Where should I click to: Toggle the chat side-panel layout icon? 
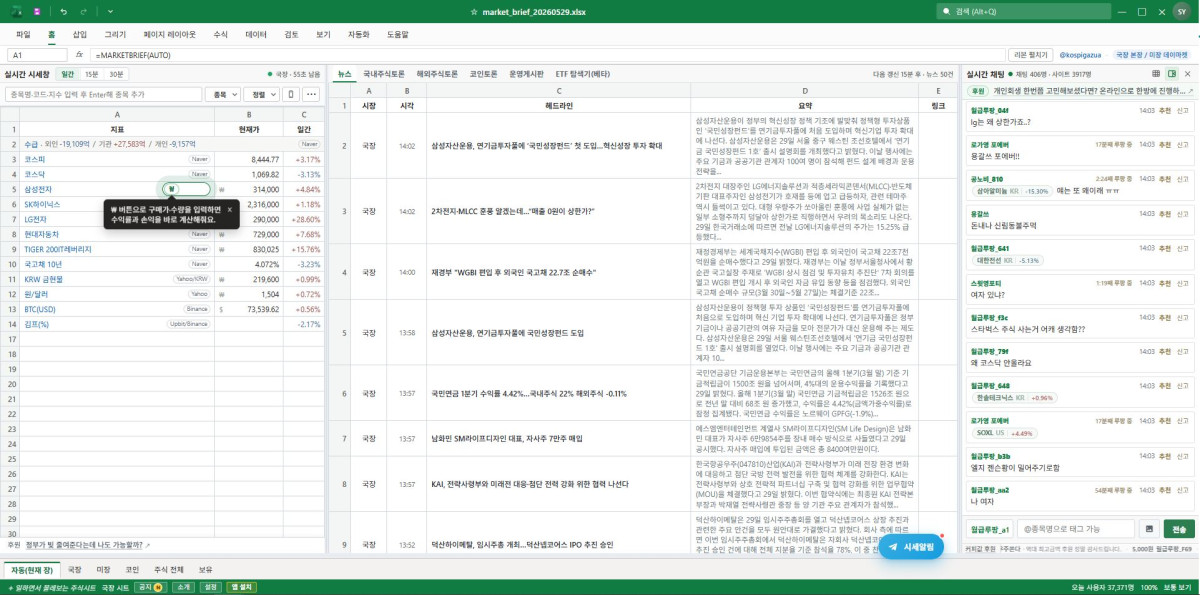1172,73
